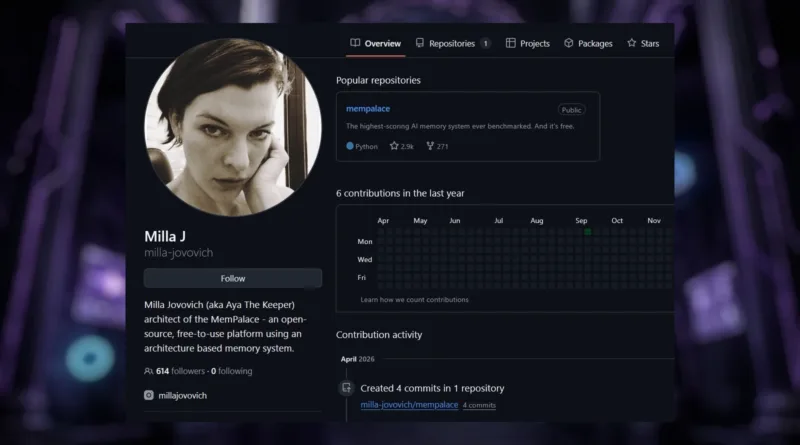The image size is (800, 445).
Task: Open mempalace stargazers via the 2.9k star icon
Action: [394, 146]
